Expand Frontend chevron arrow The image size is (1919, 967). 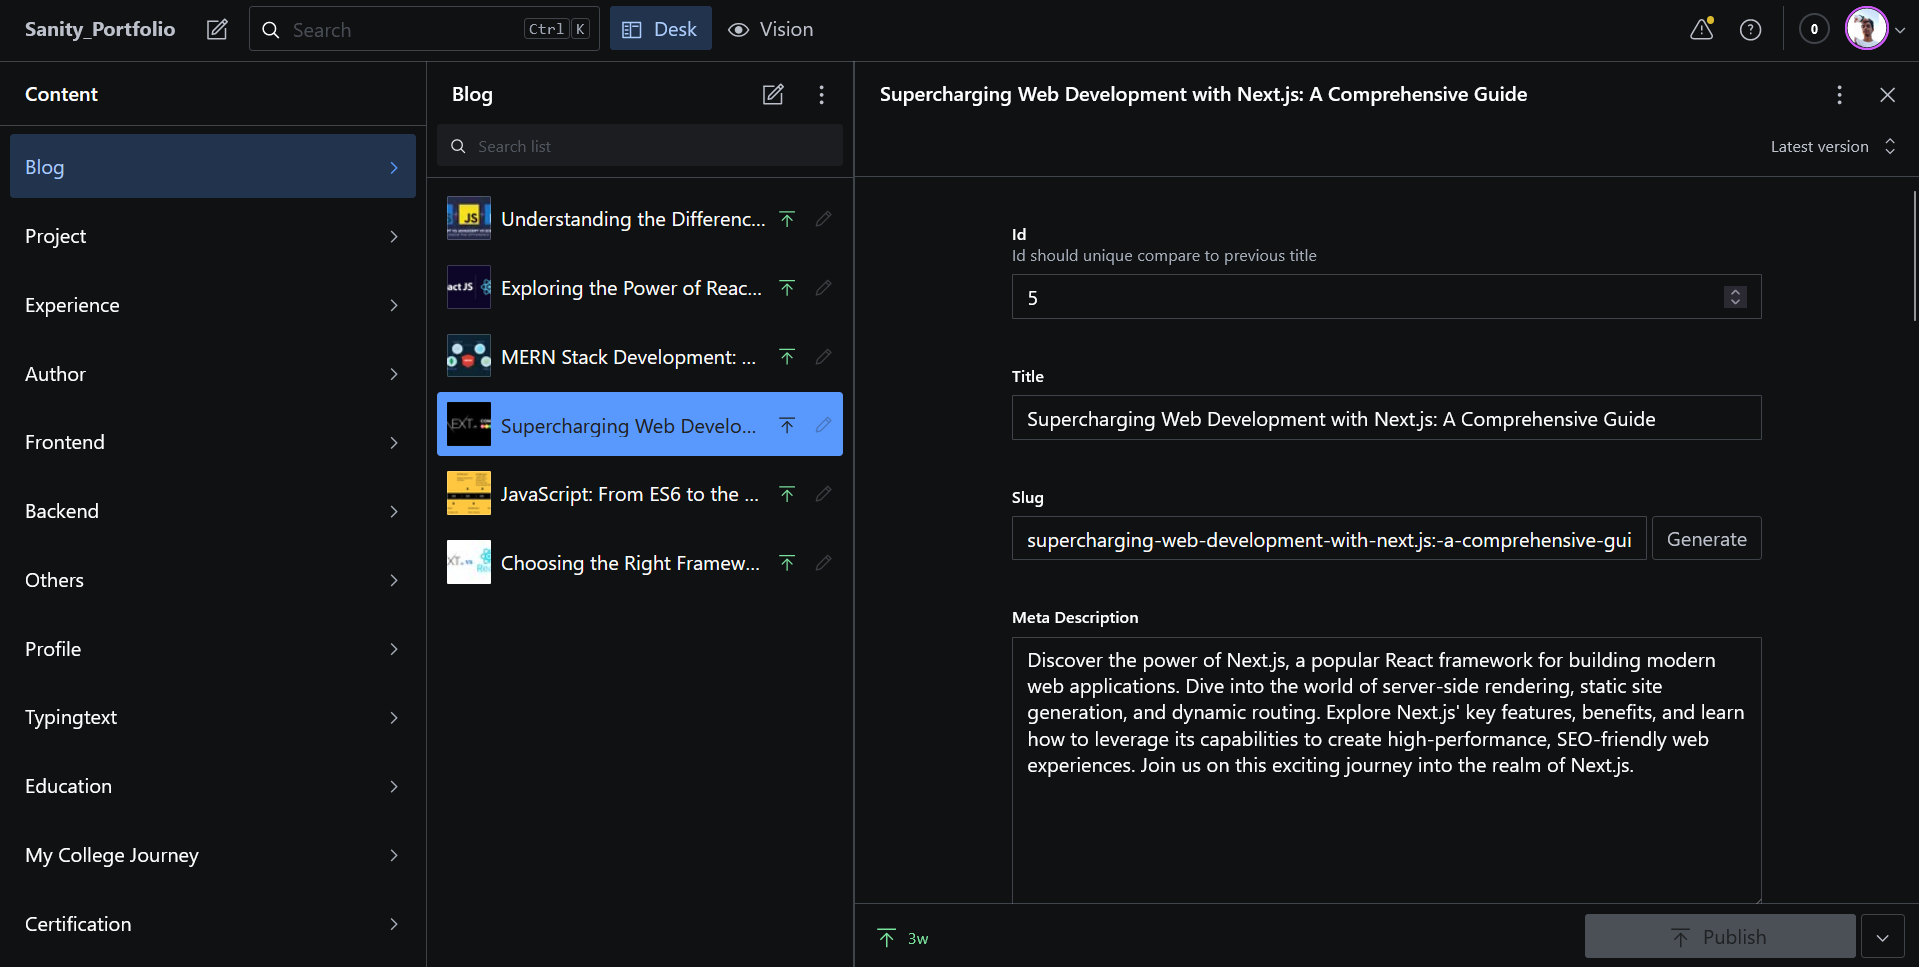(394, 443)
